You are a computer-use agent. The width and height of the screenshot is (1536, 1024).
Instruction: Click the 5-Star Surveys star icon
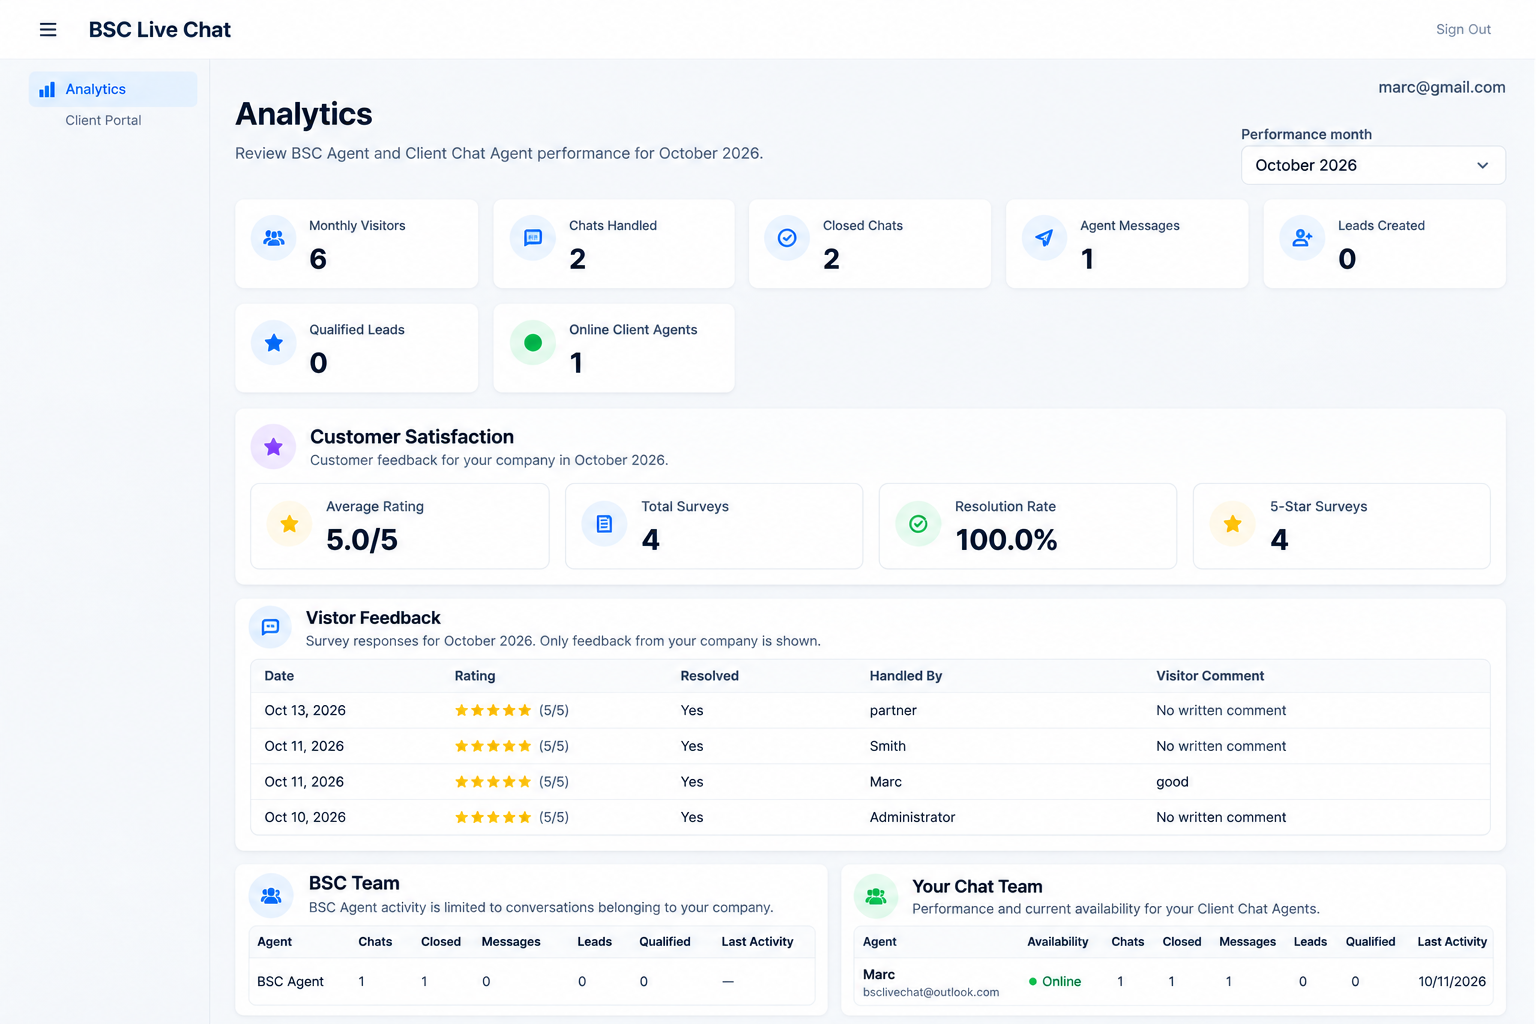pos(1233,524)
